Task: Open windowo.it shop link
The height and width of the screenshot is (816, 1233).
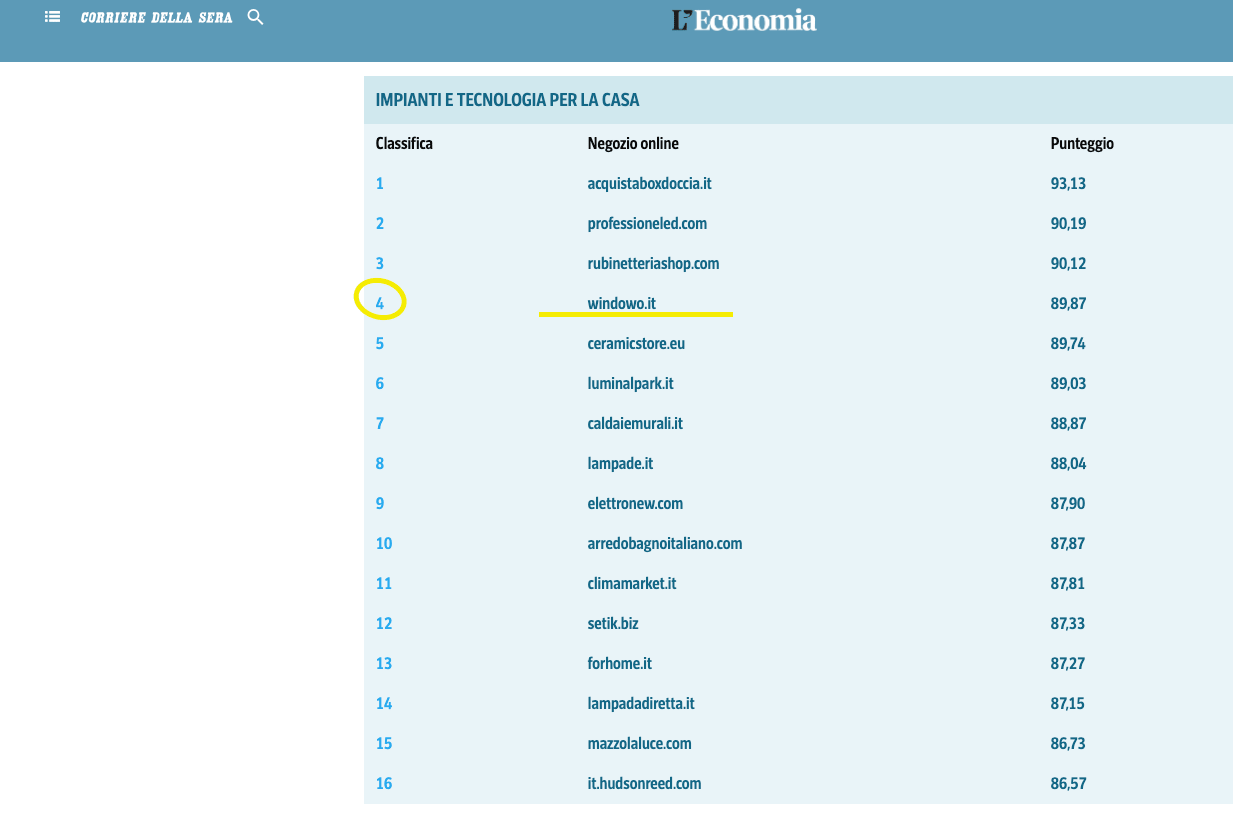Action: click(x=621, y=303)
